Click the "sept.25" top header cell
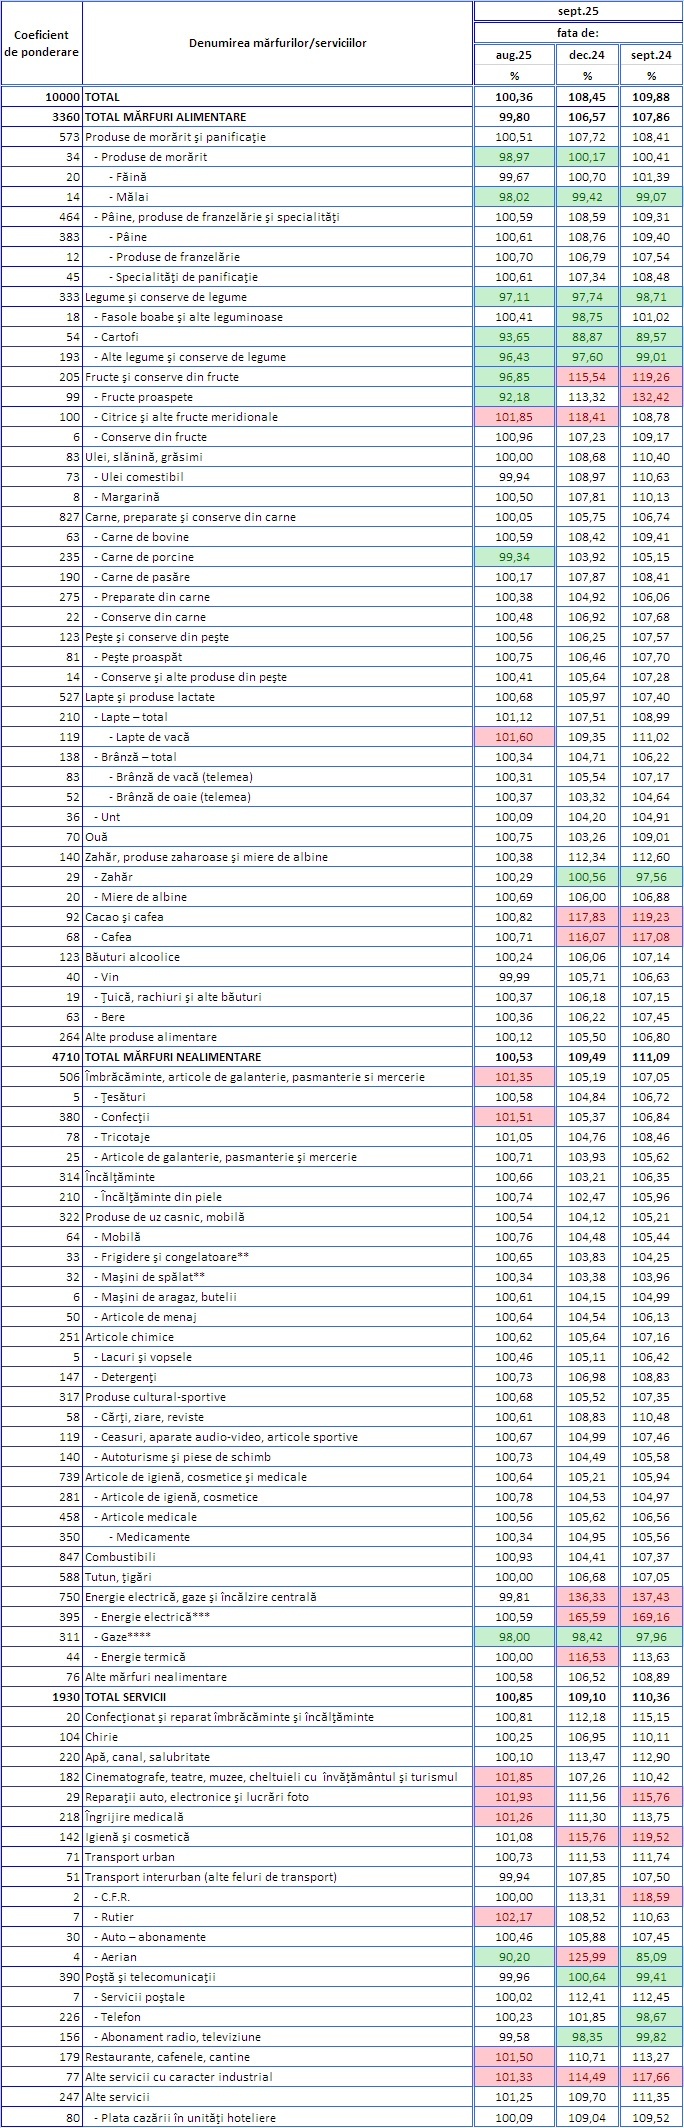684x2128 pixels. 578,13
